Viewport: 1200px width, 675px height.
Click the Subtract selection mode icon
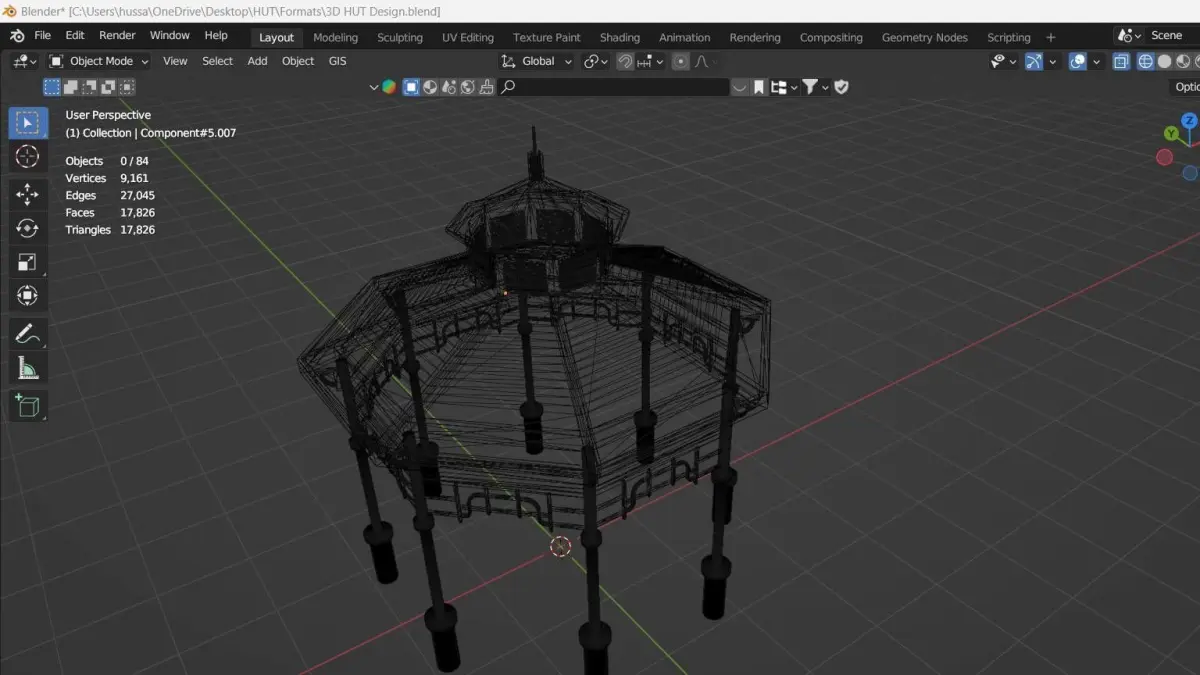tap(90, 87)
